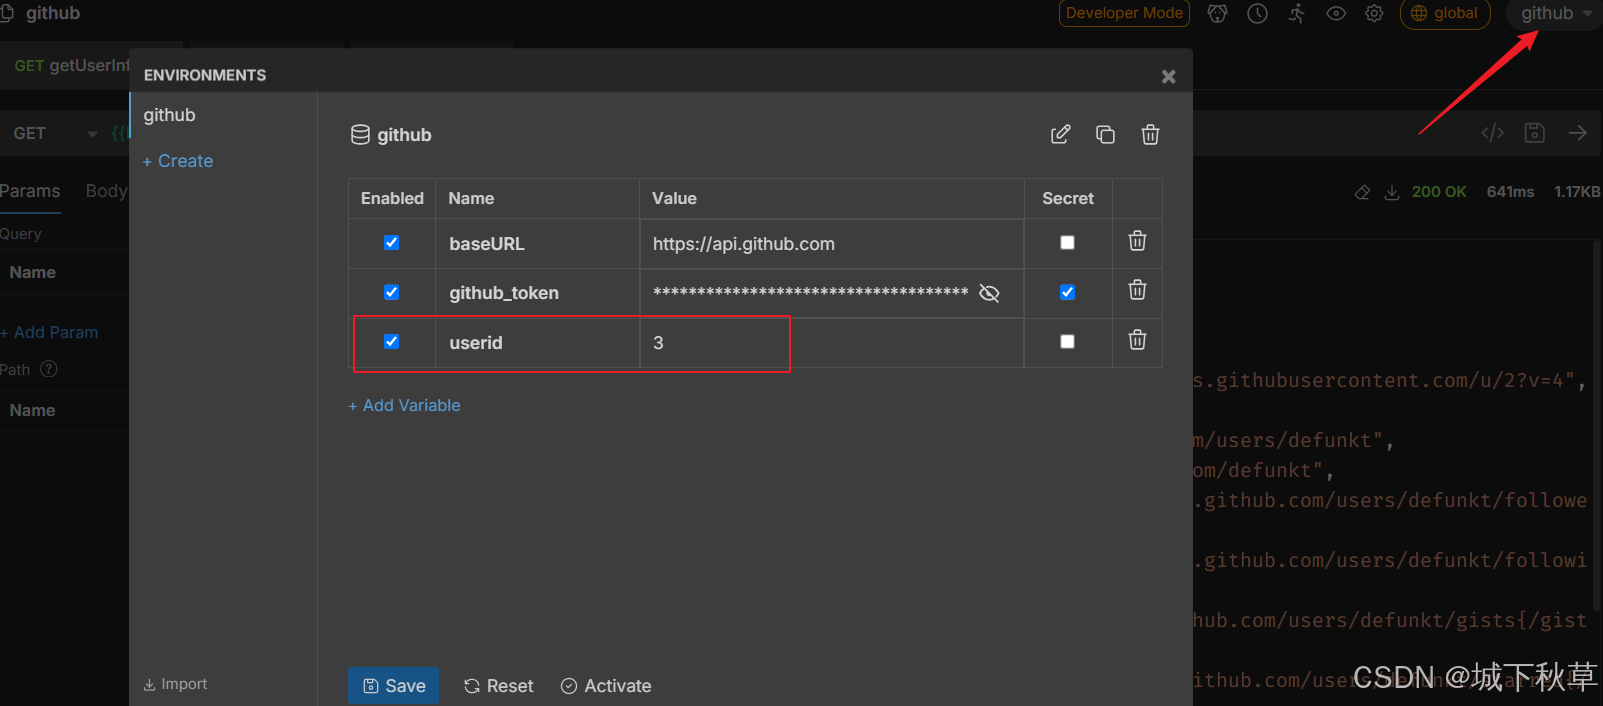The image size is (1603, 706).
Task: Click the eye preview icon in top bar
Action: point(1336,13)
